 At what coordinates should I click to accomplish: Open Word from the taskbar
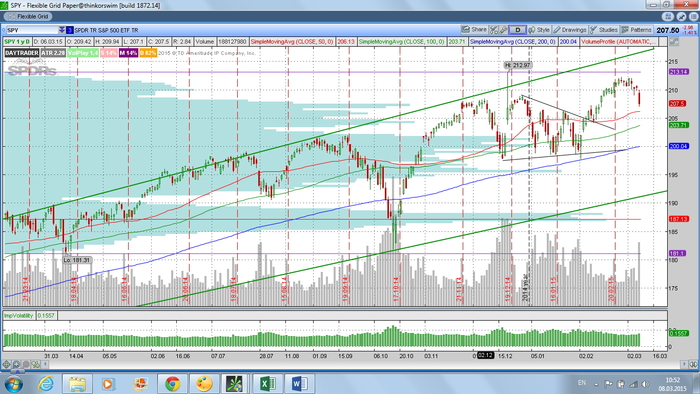coord(300,383)
